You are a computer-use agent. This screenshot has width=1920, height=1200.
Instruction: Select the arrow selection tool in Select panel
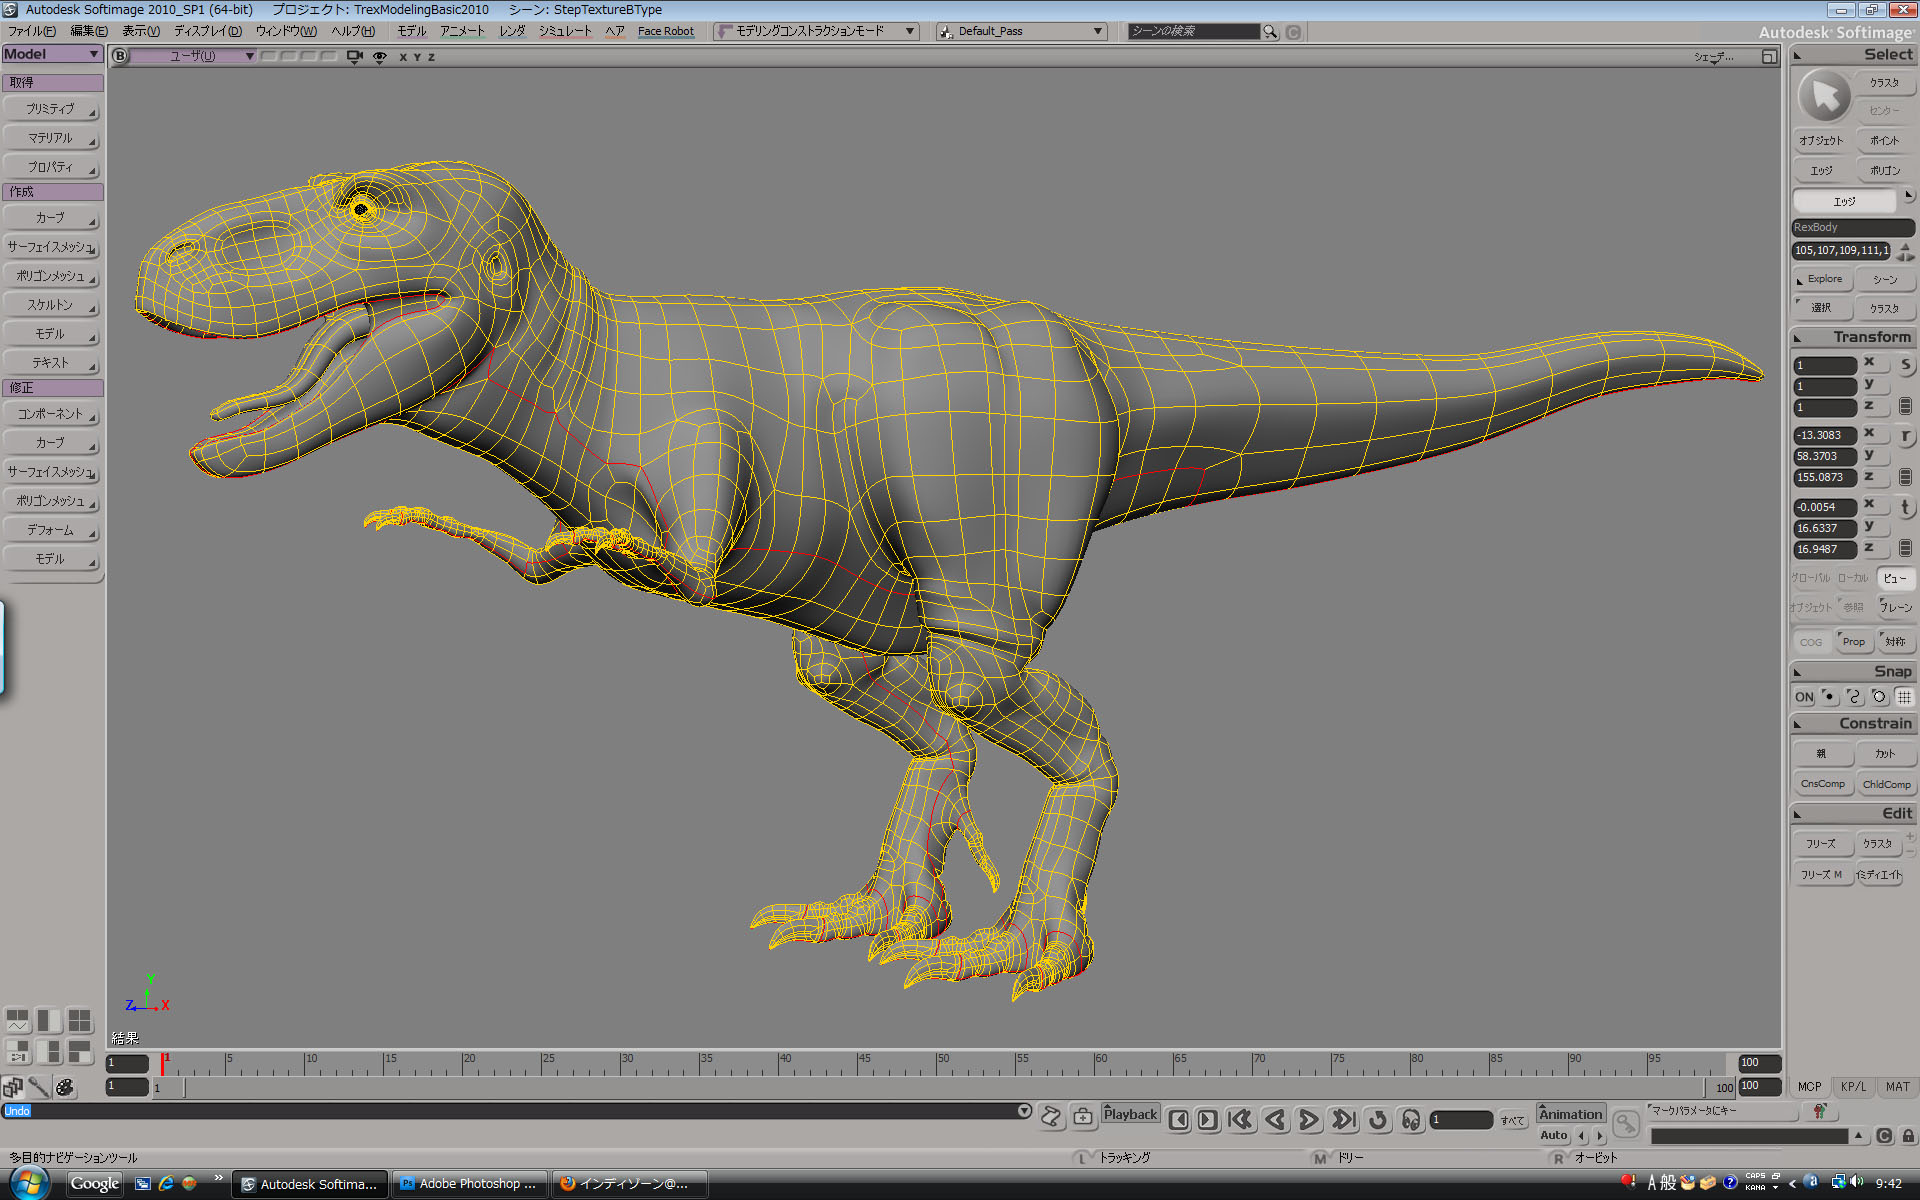(x=1823, y=97)
